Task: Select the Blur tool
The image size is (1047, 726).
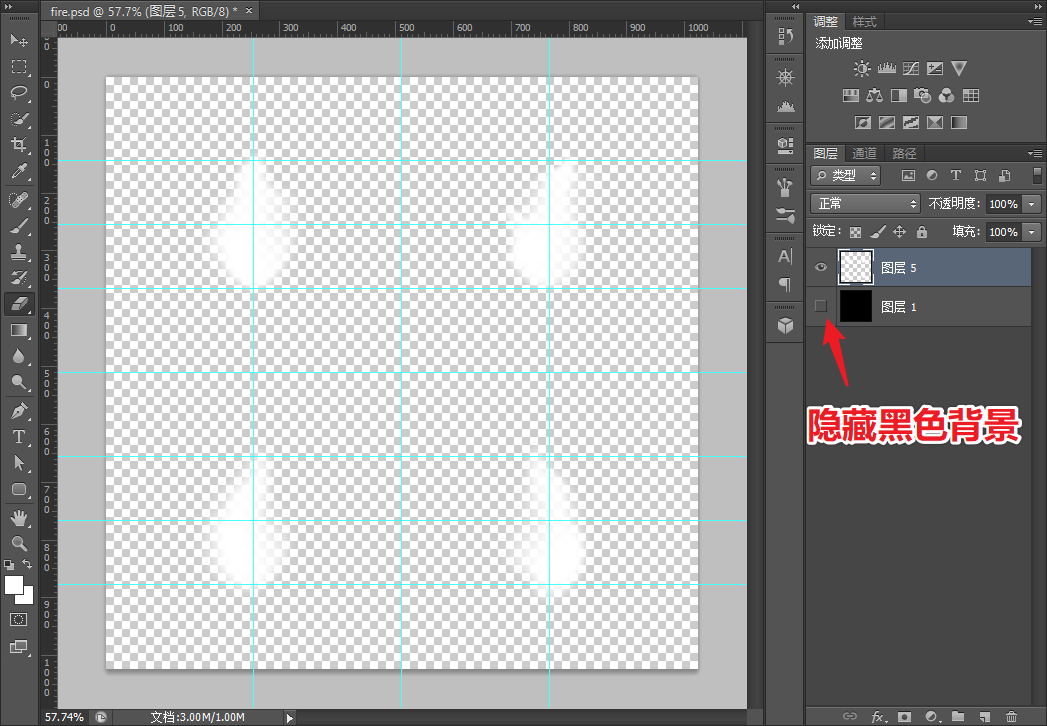Action: (19, 357)
